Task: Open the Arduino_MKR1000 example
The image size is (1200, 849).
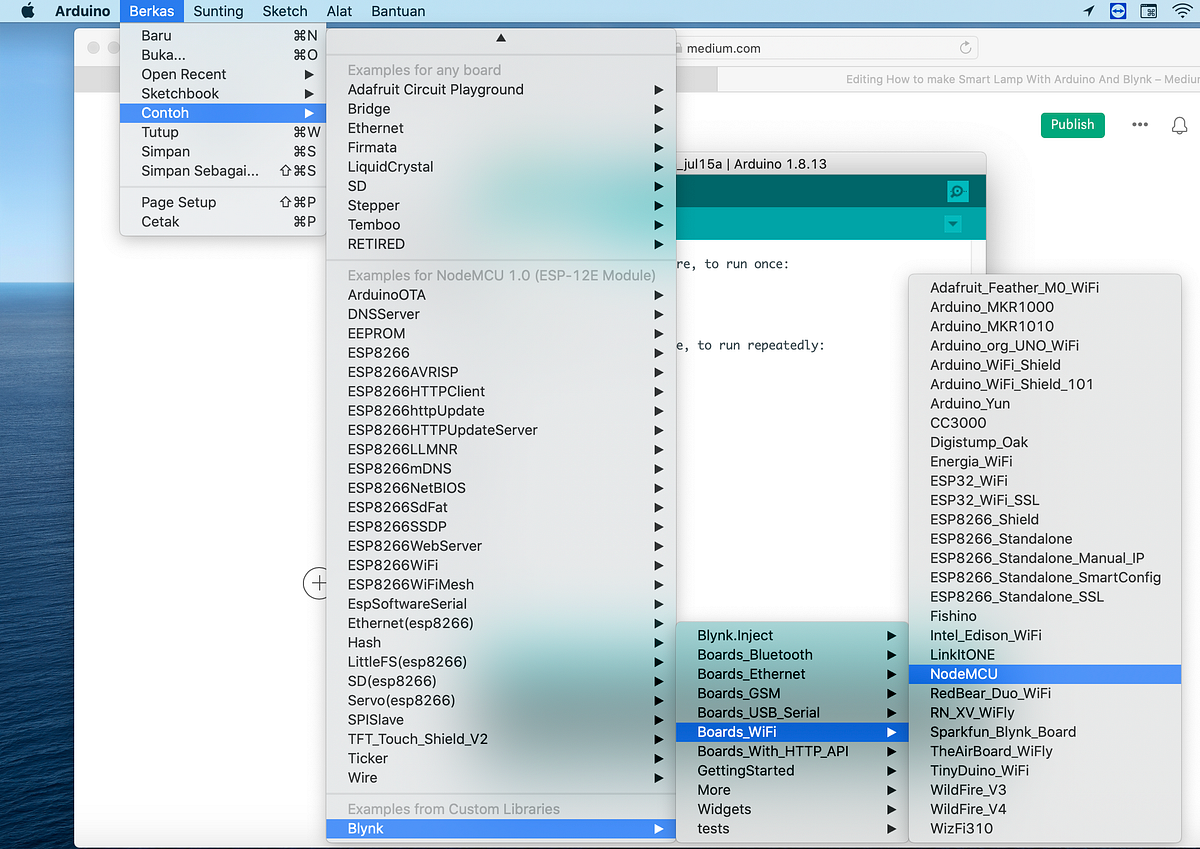Action: coord(1045,307)
